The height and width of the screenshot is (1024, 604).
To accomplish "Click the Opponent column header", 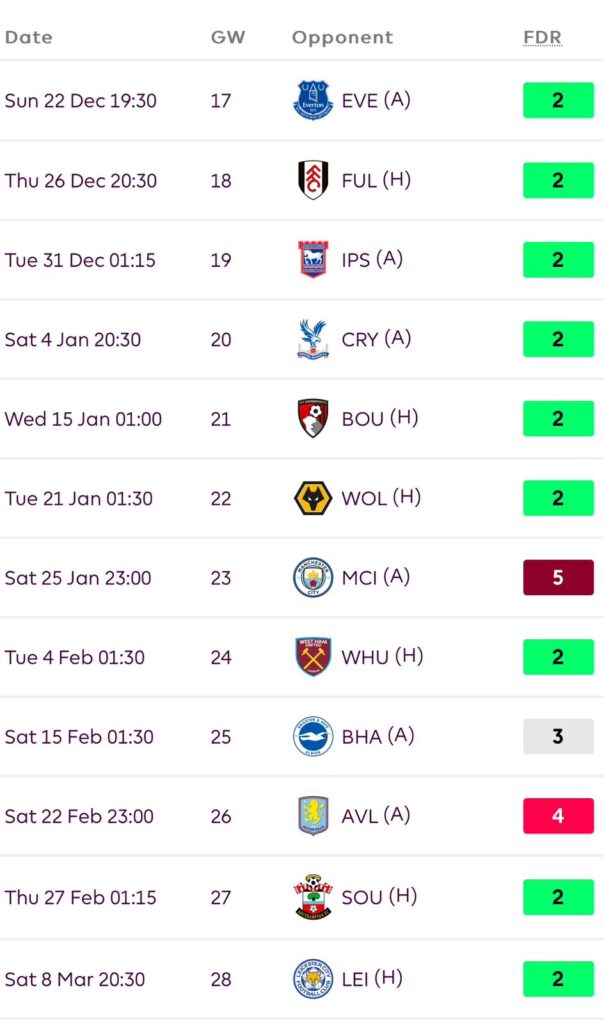I will [342, 38].
